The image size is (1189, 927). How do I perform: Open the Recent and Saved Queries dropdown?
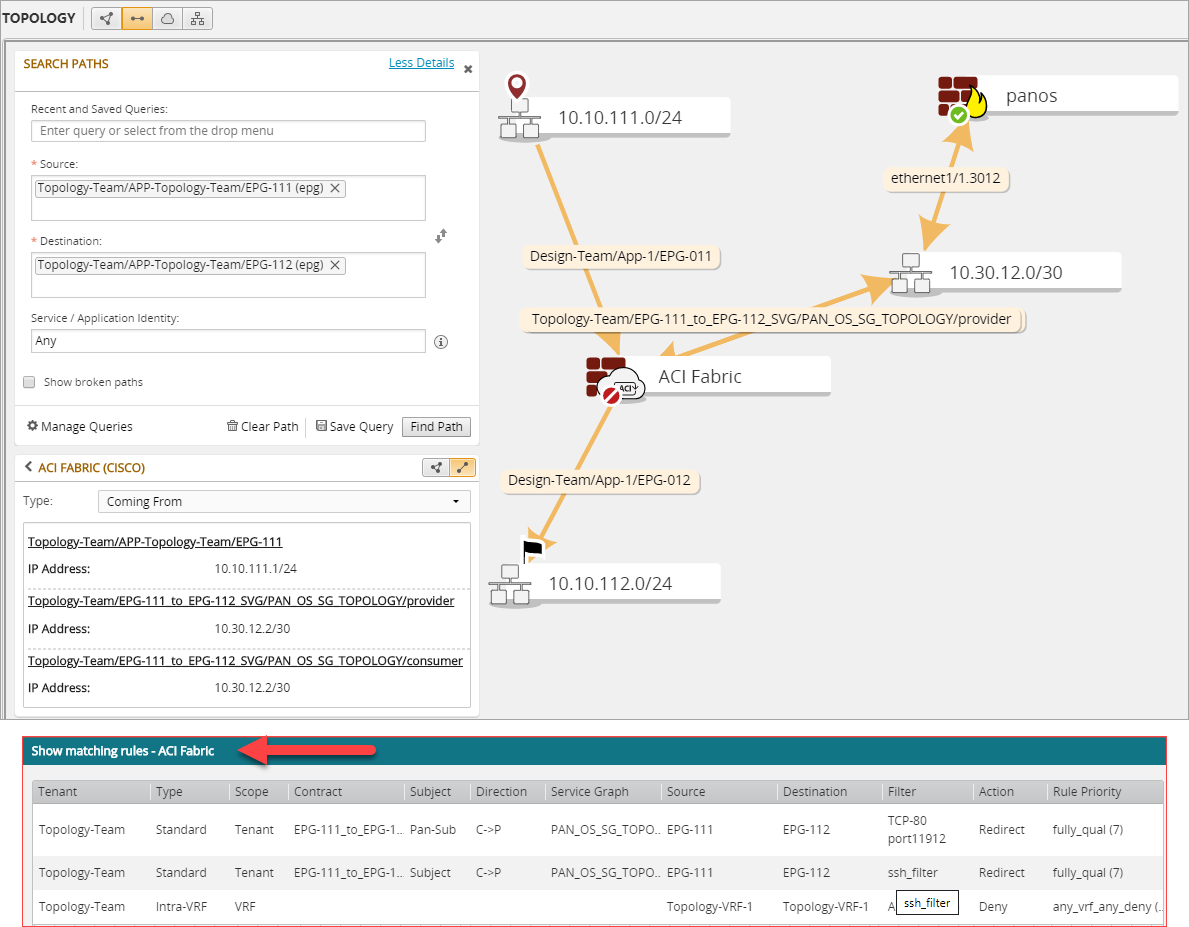[x=228, y=131]
